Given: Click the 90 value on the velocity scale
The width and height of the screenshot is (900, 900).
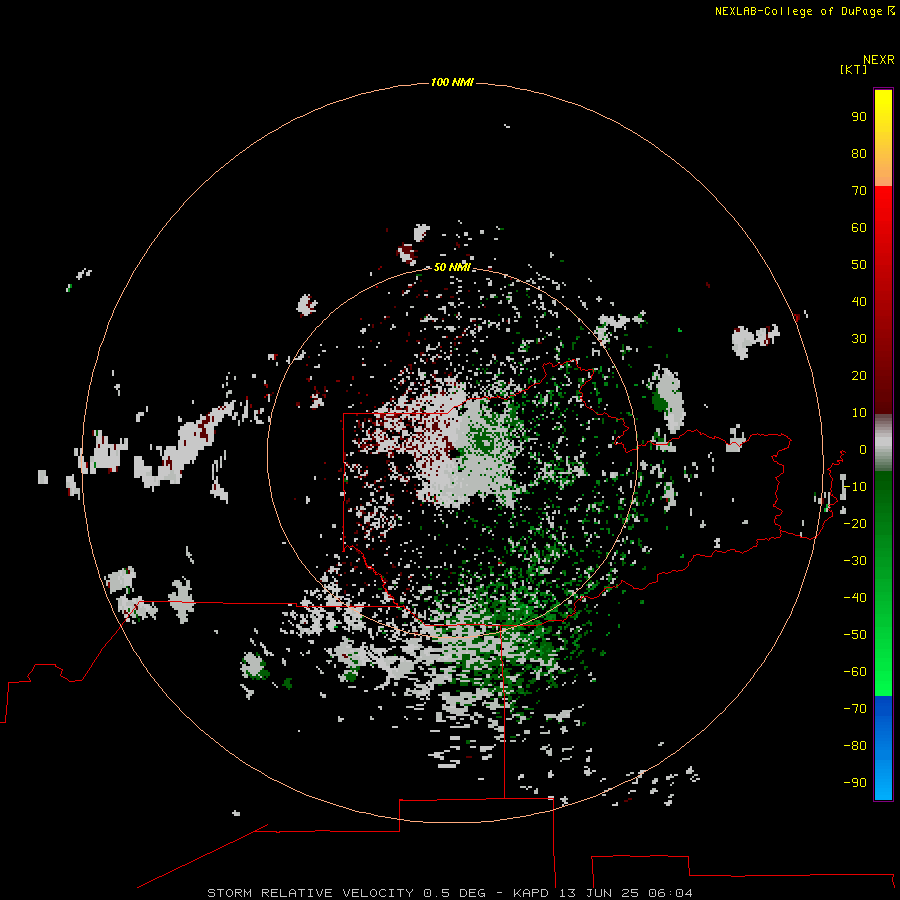Looking at the screenshot, I should (x=859, y=117).
